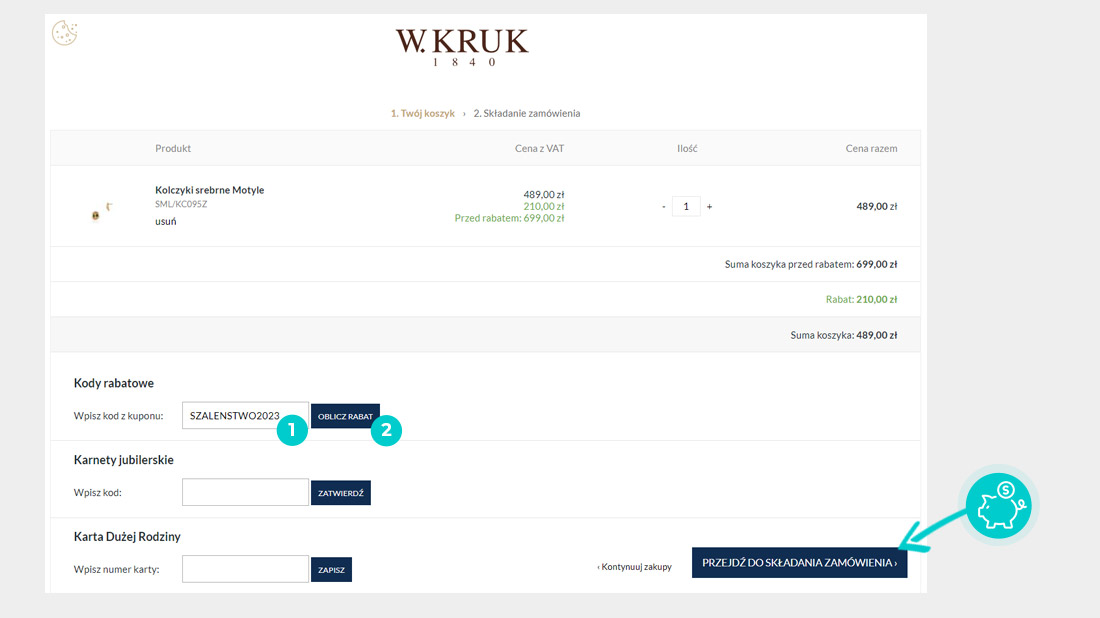The image size is (1100, 618).
Task: Decrease quantity with the minus button
Action: pos(664,206)
